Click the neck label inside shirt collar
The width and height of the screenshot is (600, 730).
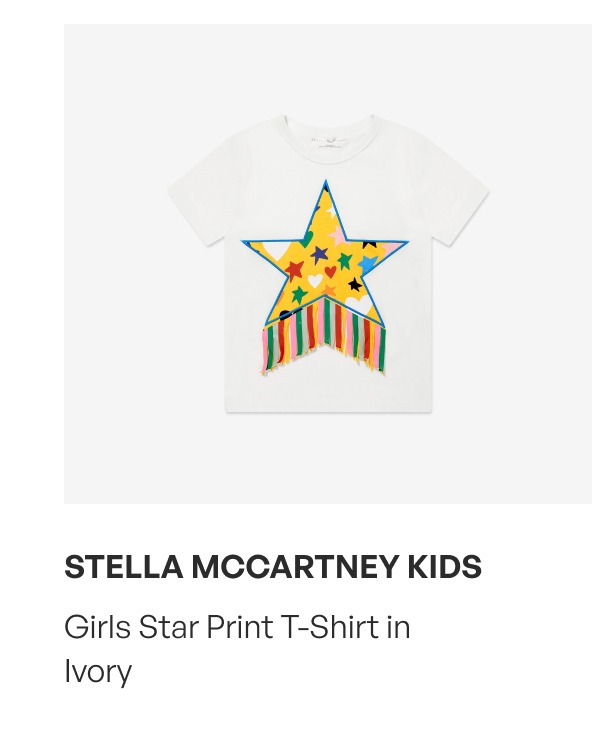click(x=330, y=140)
